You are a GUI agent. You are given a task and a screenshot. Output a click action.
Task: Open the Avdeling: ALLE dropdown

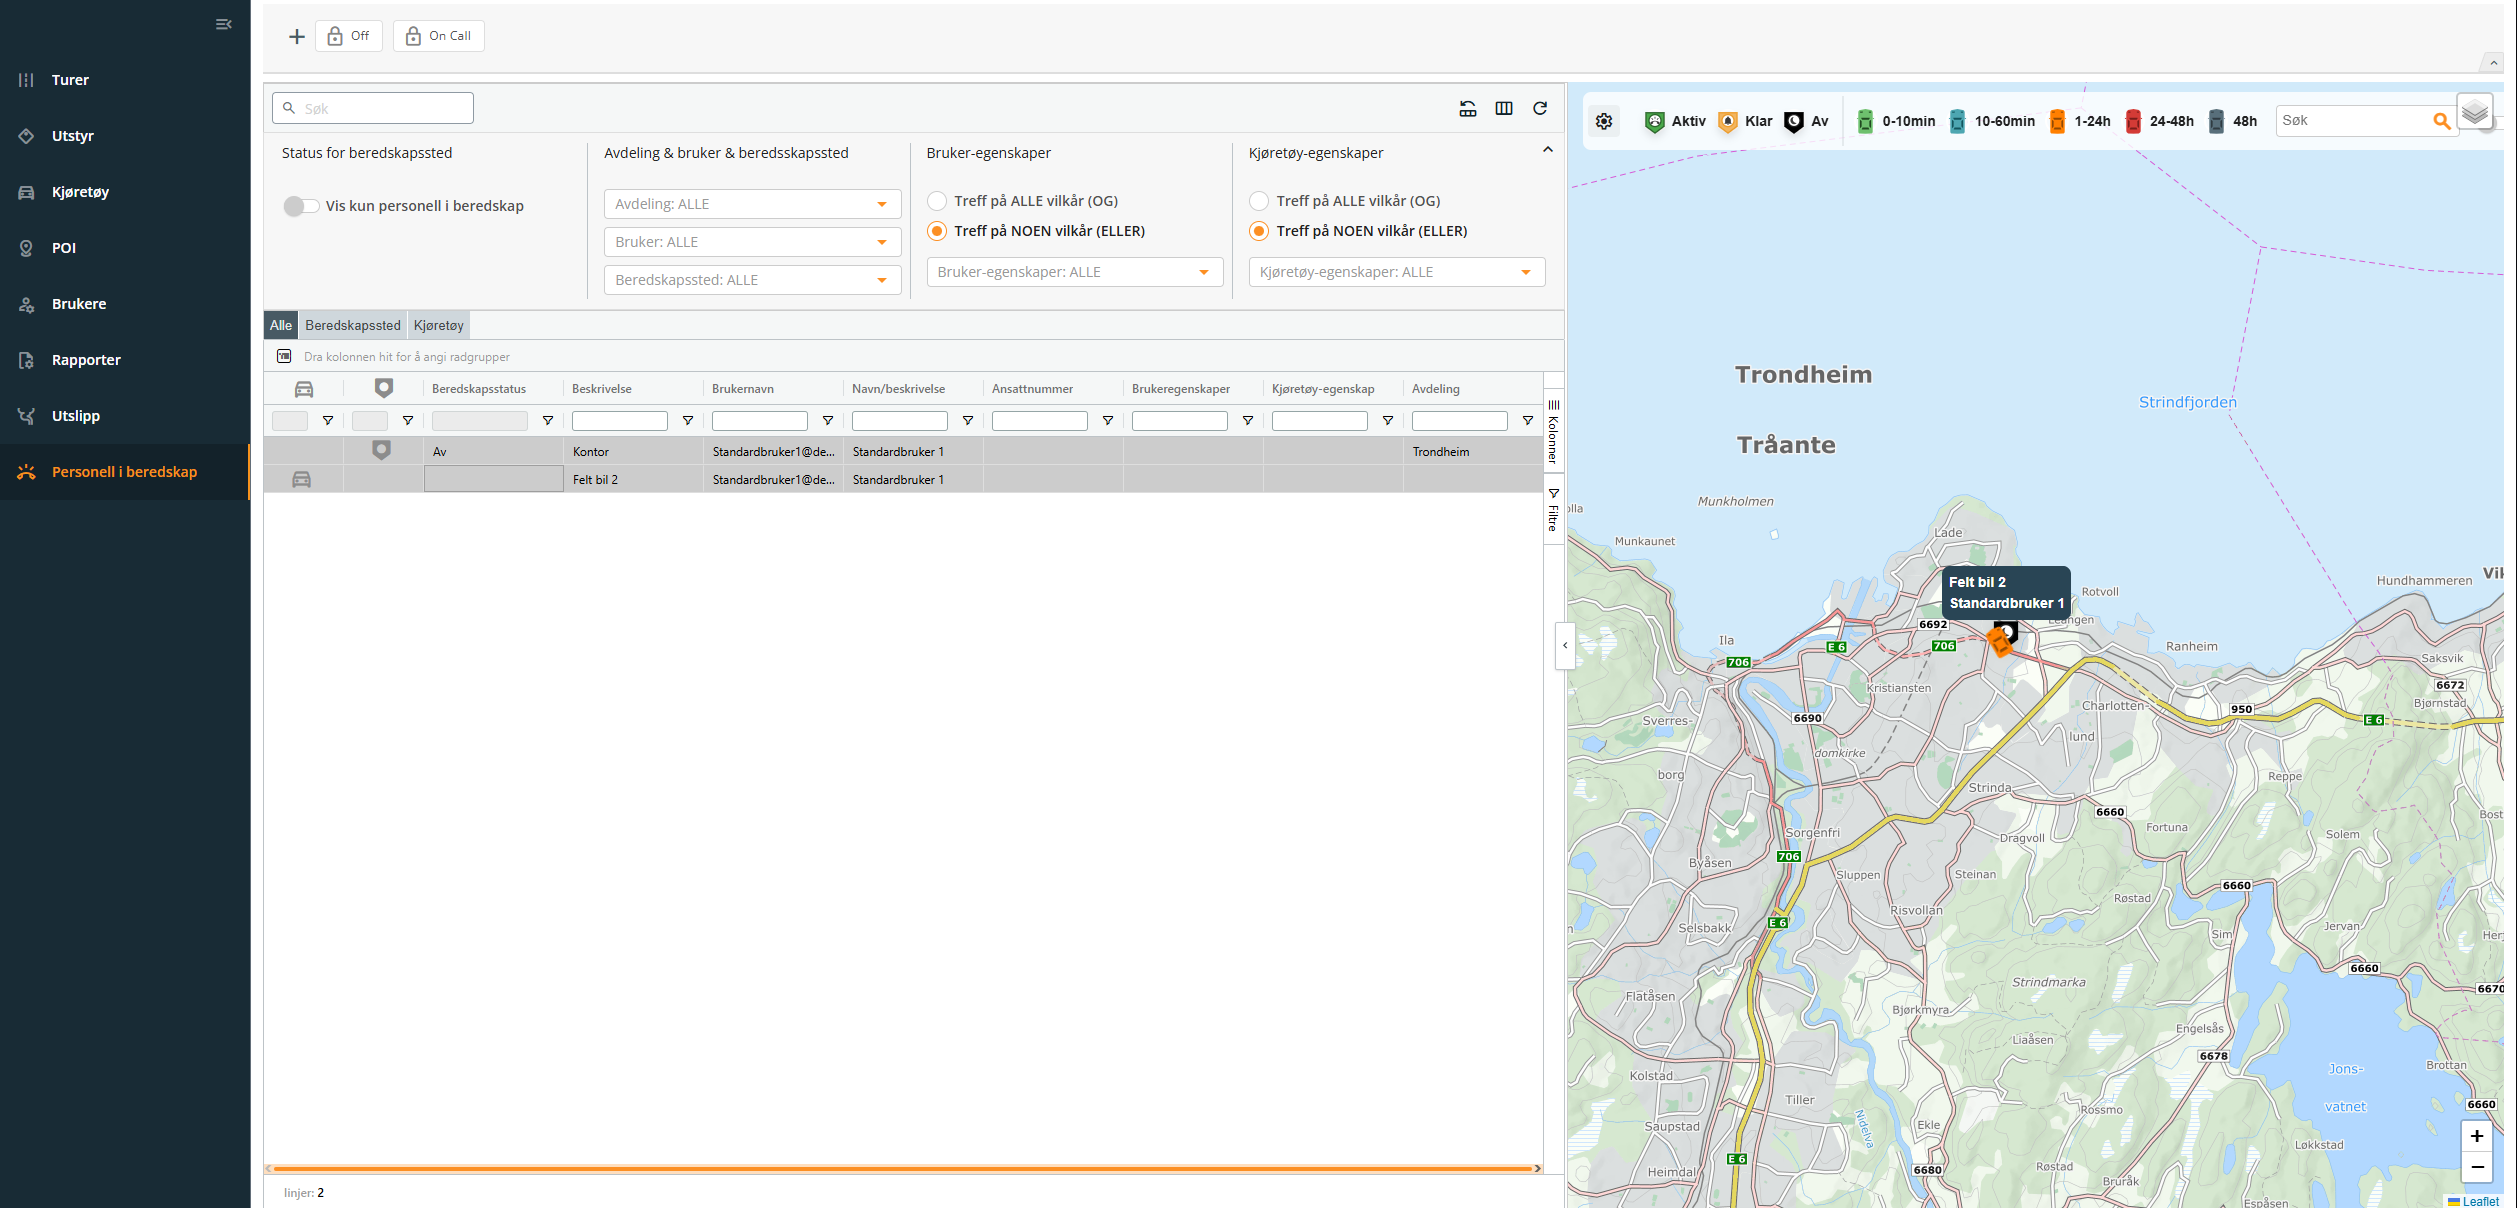pos(753,204)
